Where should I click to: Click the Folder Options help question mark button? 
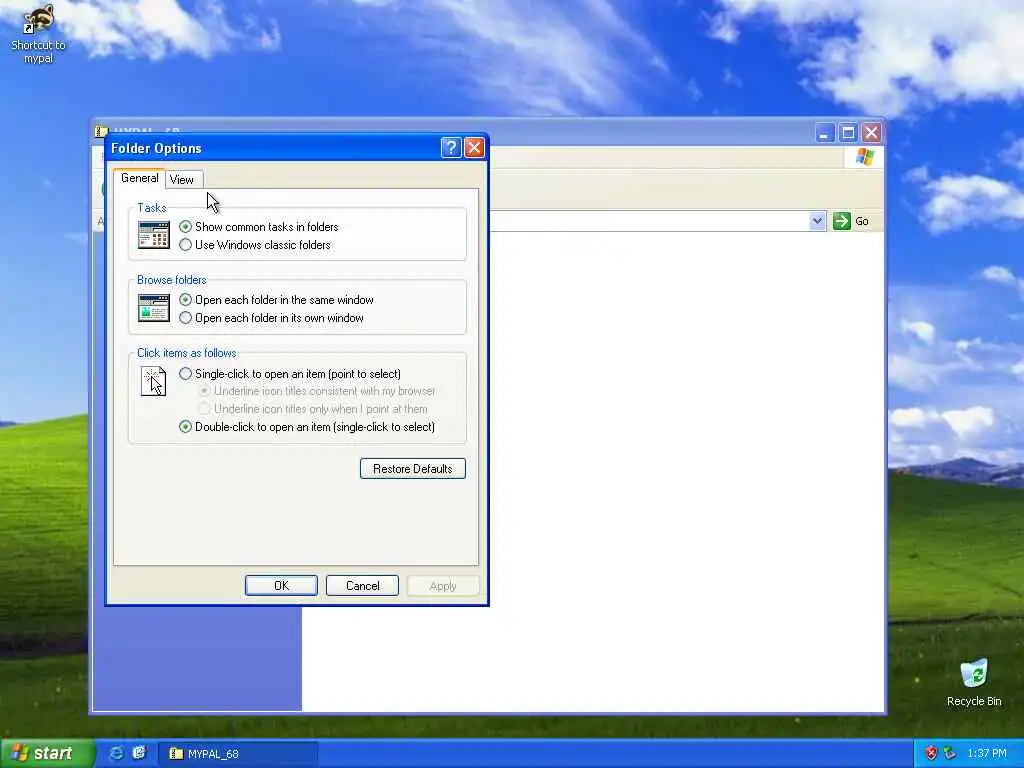coord(451,148)
